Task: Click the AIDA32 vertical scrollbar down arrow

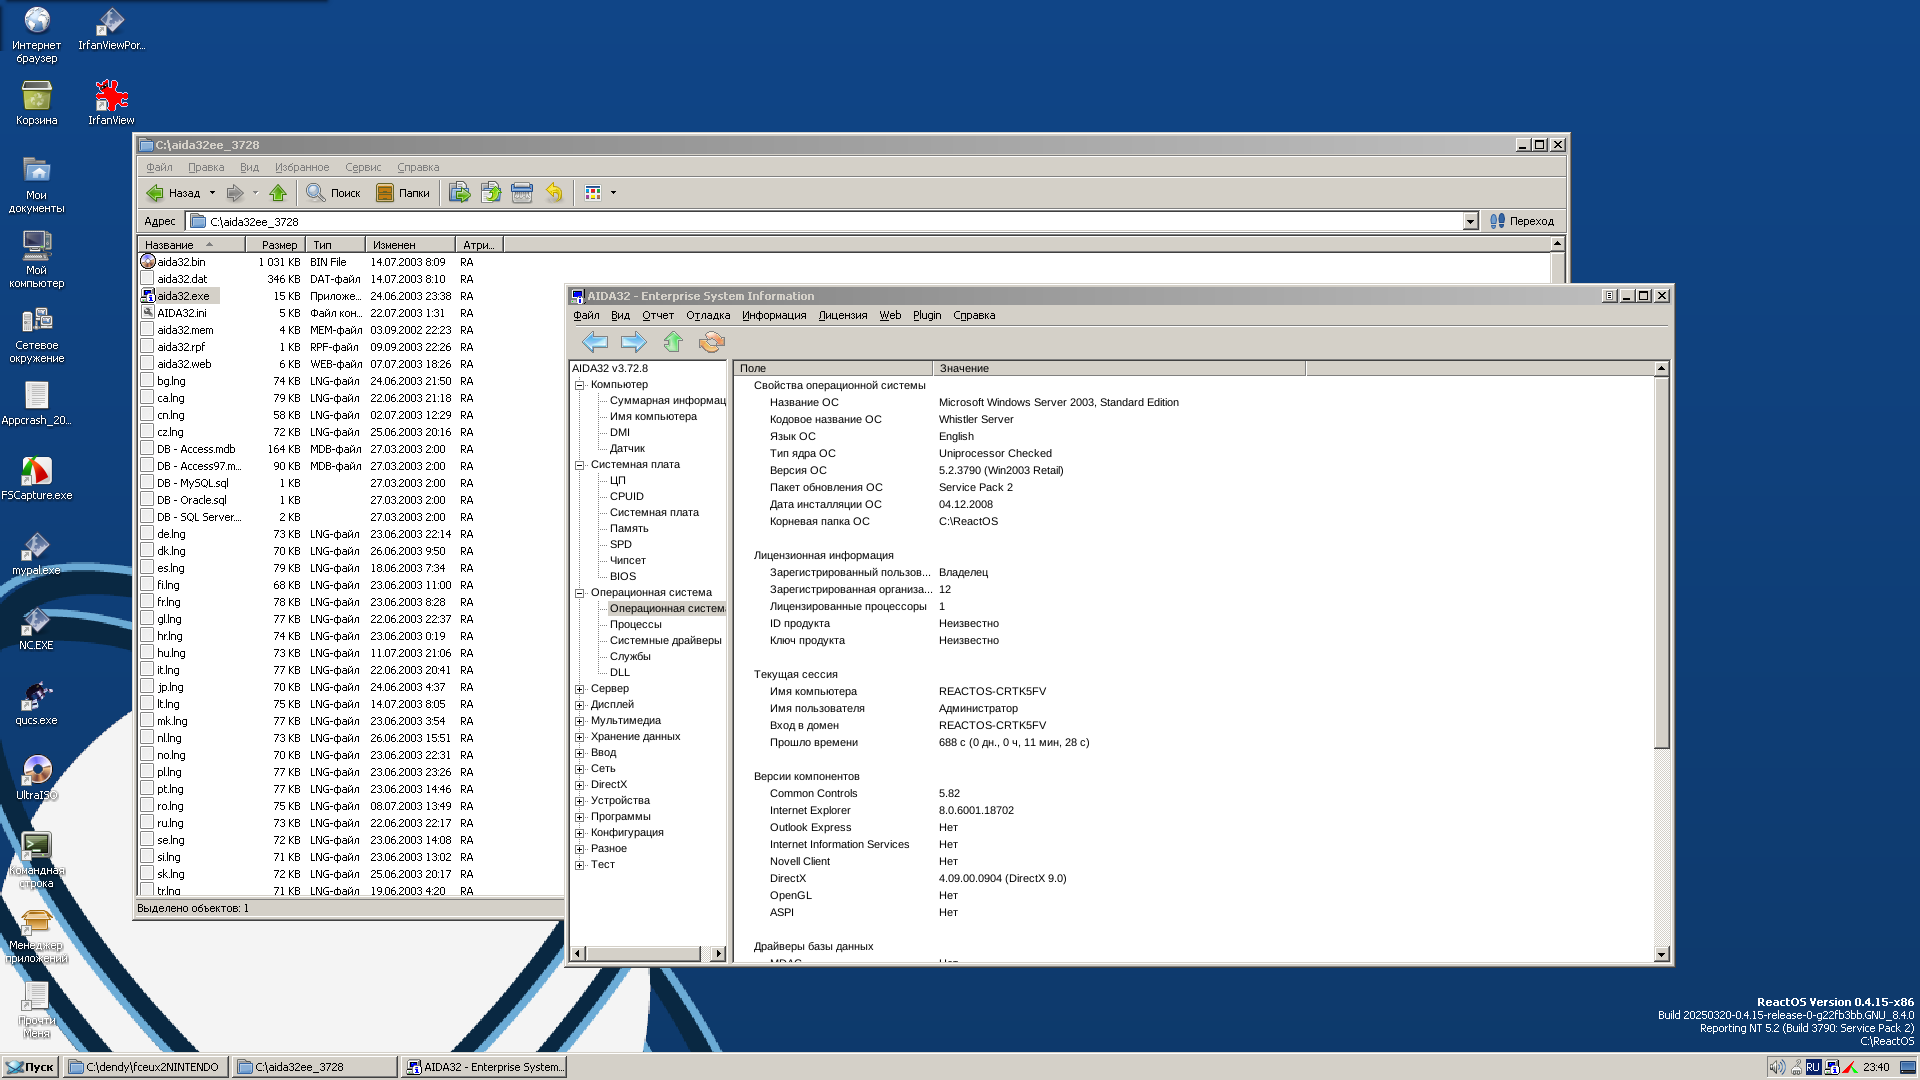Action: click(x=1661, y=955)
